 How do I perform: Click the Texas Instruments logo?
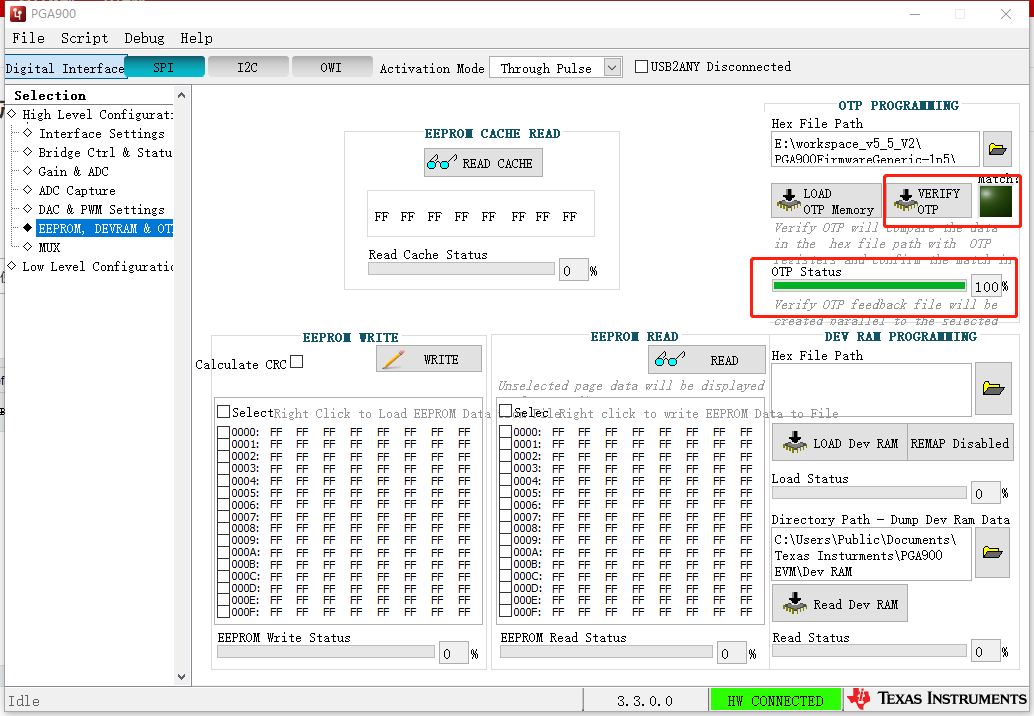(937, 699)
